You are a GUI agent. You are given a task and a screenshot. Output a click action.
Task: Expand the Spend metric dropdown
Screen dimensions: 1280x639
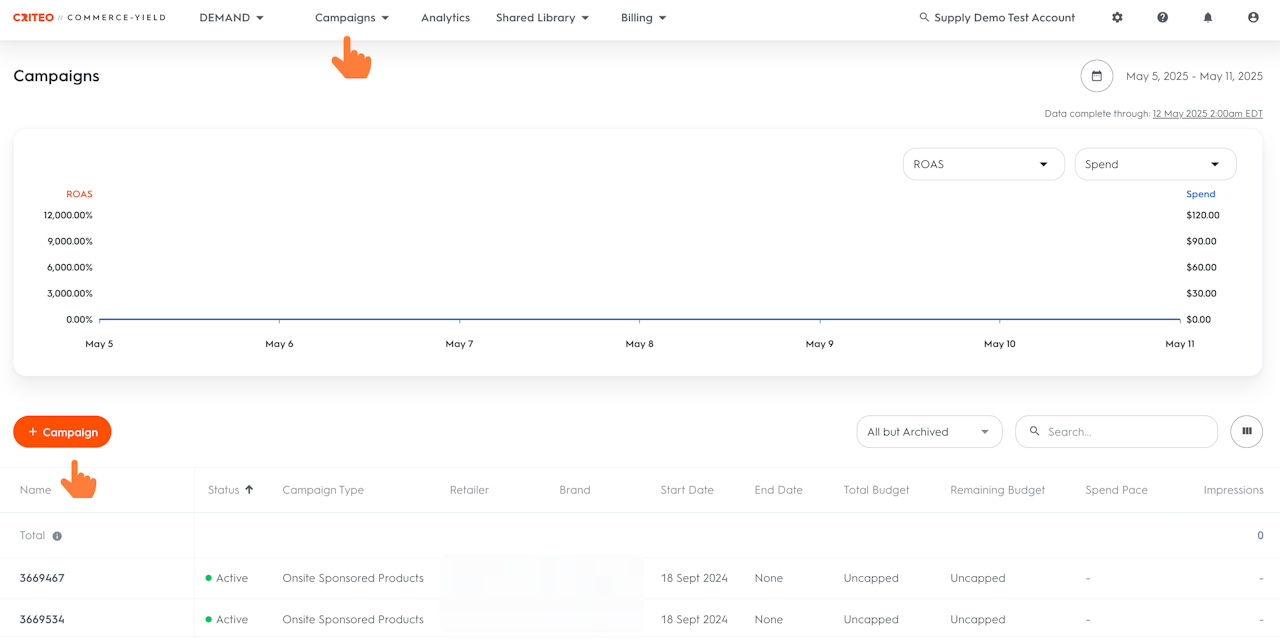click(x=1155, y=164)
